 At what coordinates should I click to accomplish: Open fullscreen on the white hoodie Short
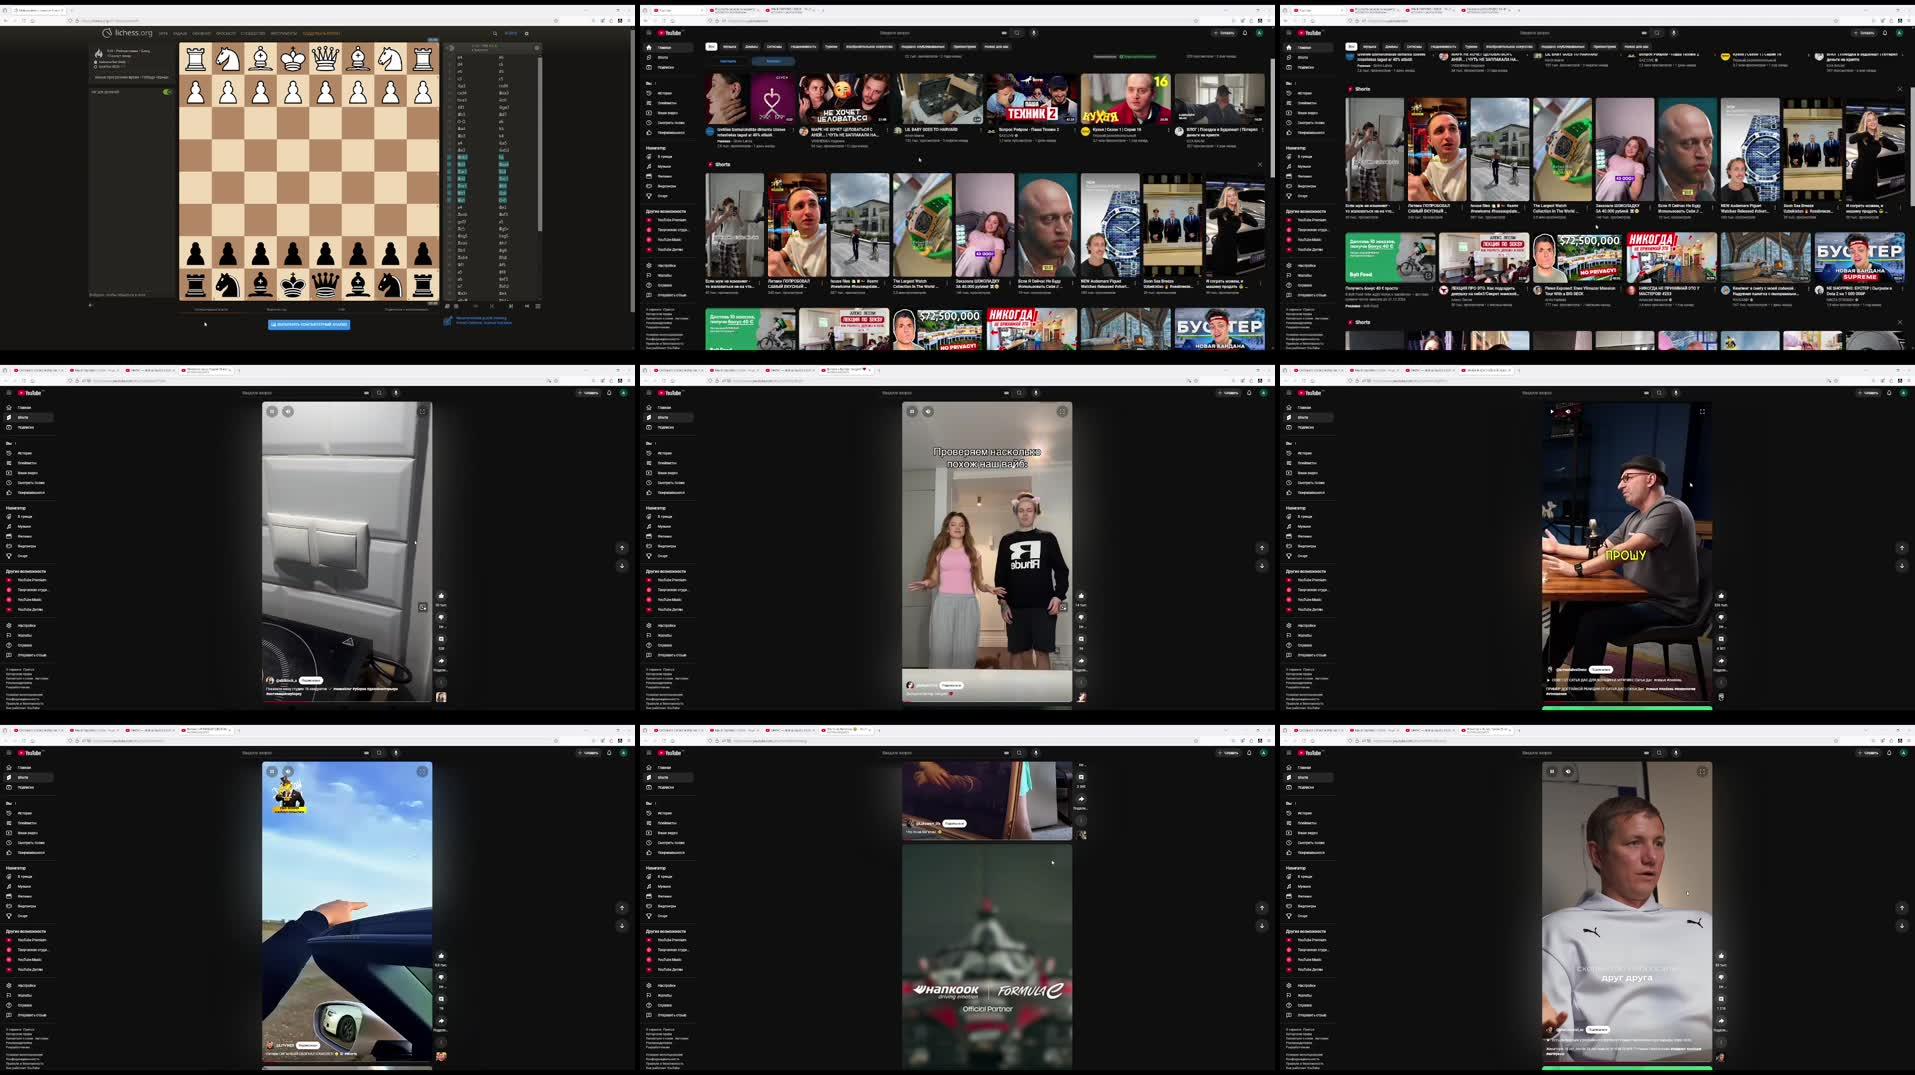tap(1702, 771)
